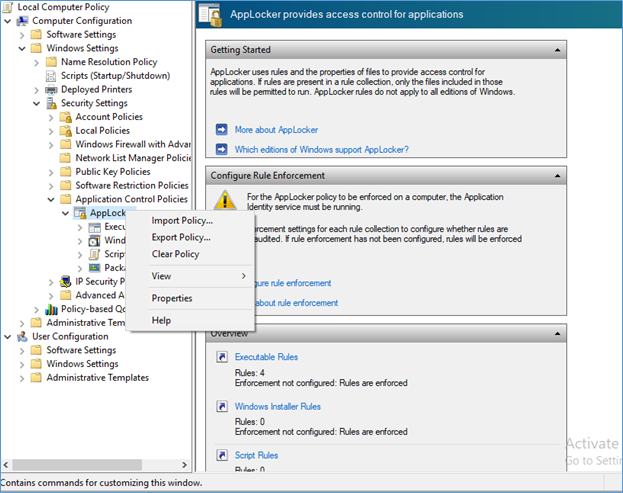Expand the Name Resolution Policy node

point(37,62)
